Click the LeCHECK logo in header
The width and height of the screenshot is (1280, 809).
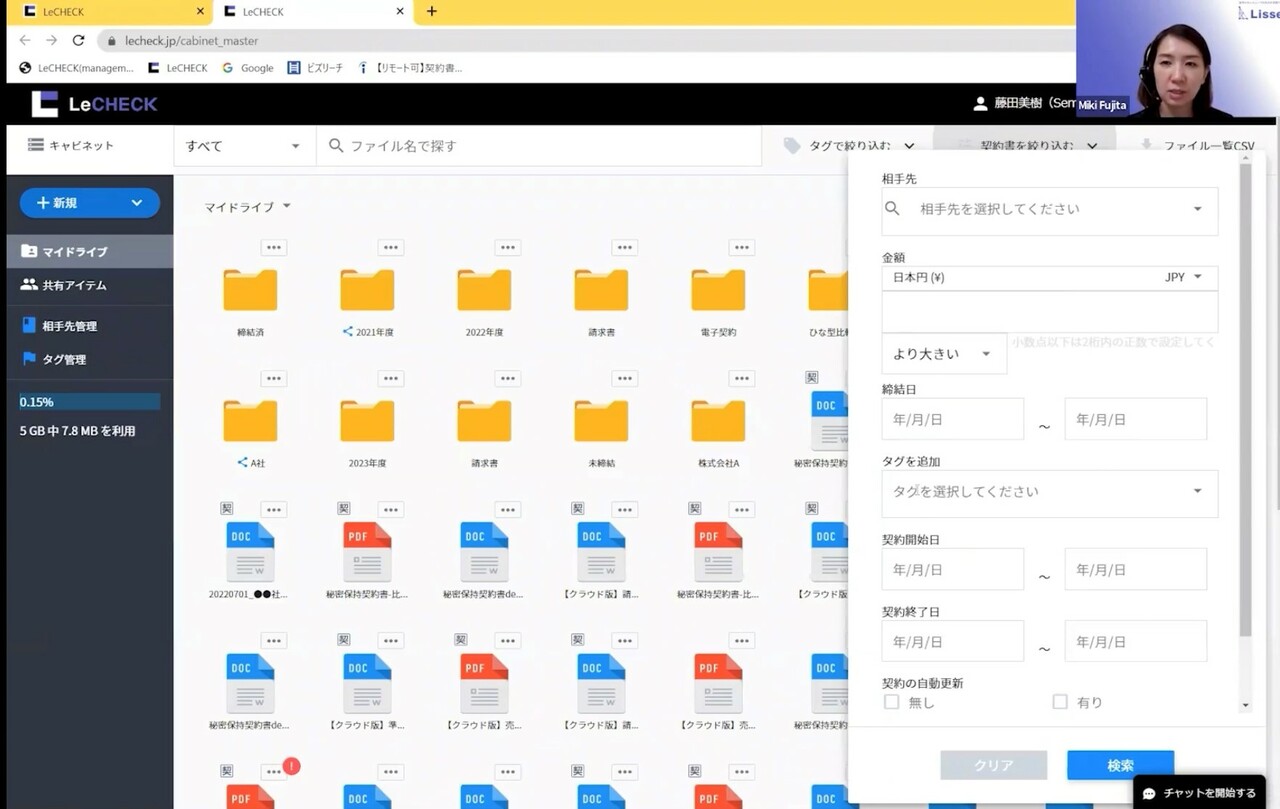94,104
